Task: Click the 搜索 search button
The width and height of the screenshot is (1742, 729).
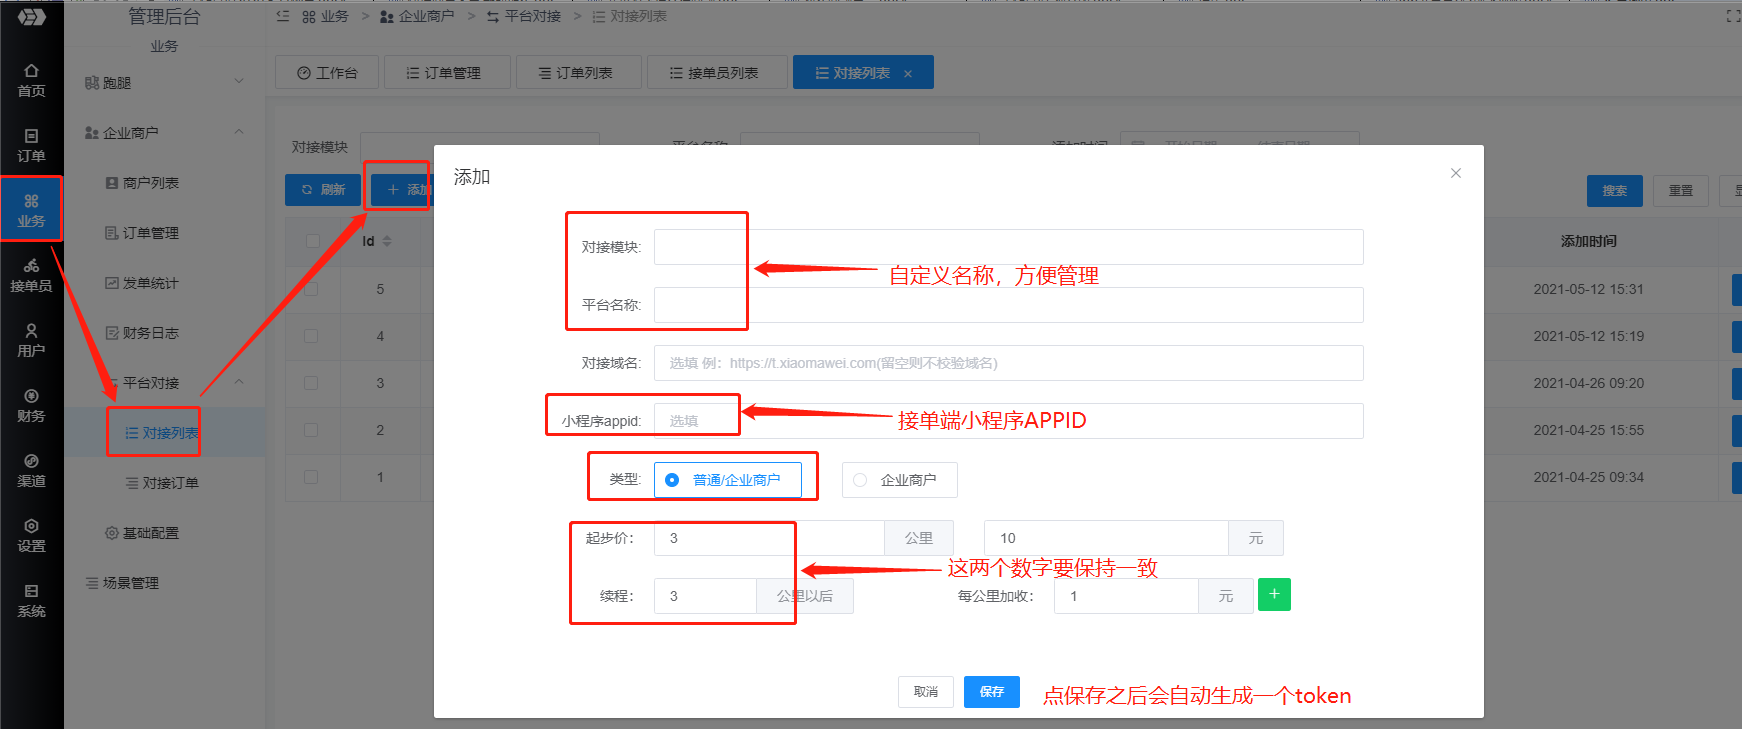Action: coord(1615,191)
